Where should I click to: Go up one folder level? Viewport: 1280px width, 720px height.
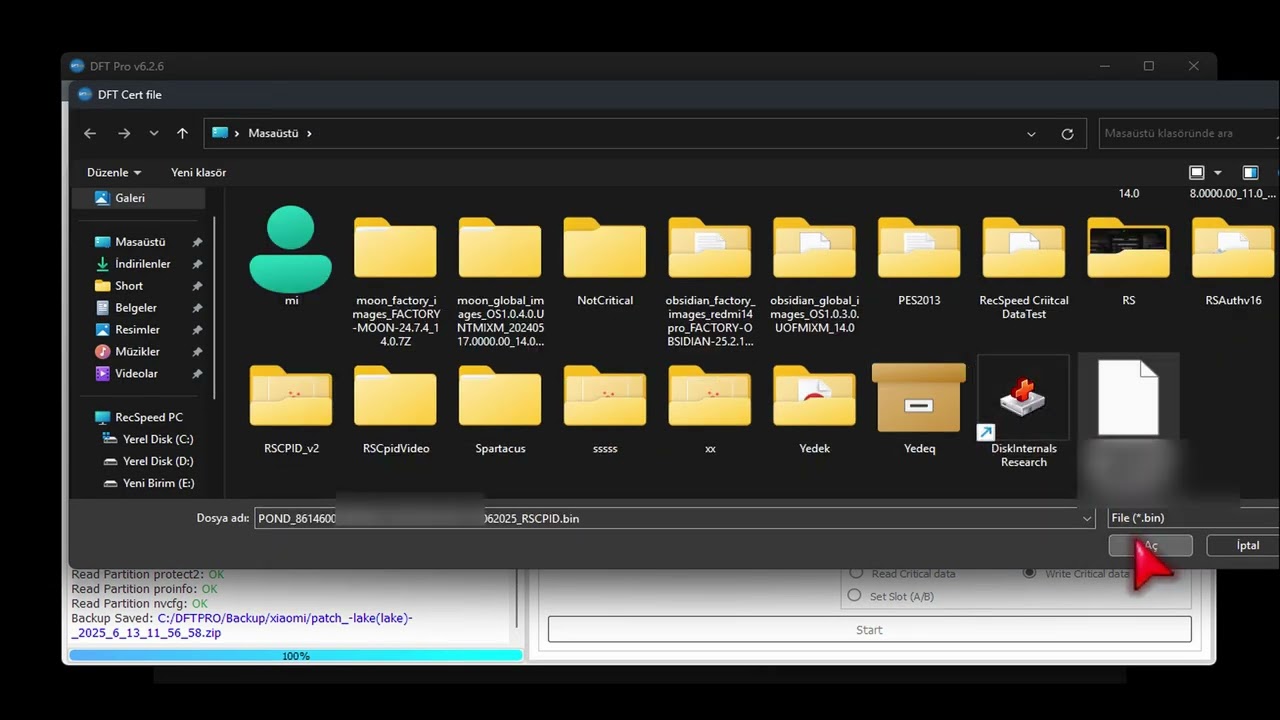tap(182, 133)
